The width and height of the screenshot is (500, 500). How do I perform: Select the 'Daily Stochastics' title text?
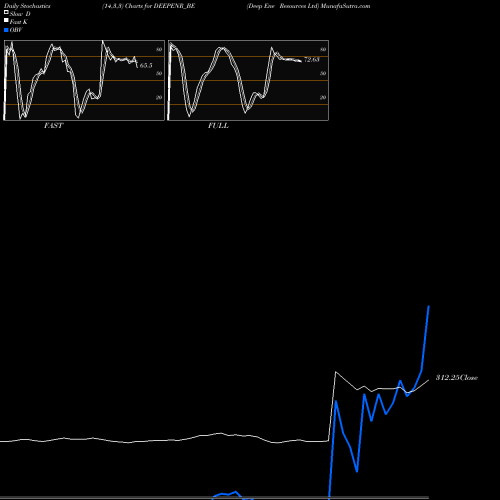27,6
